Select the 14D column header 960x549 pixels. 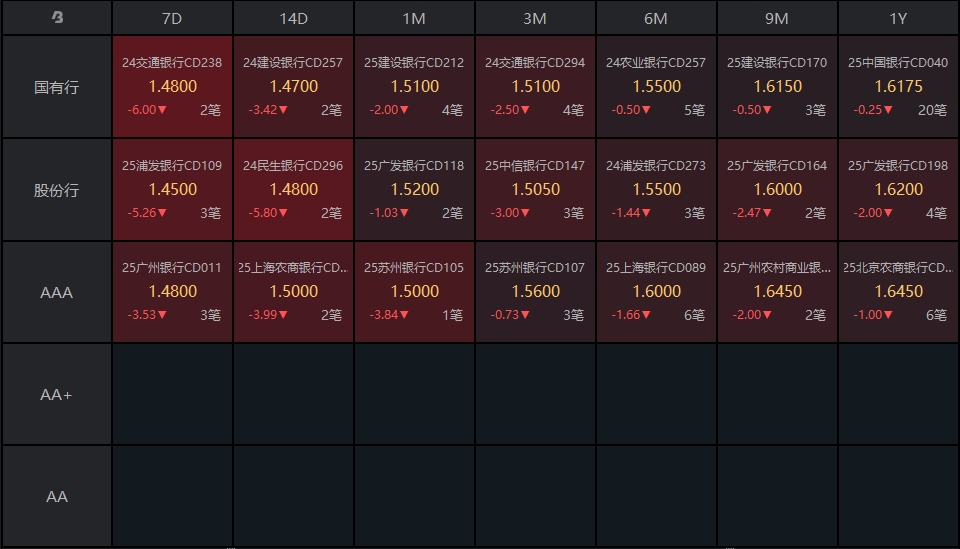pyautogui.click(x=293, y=18)
